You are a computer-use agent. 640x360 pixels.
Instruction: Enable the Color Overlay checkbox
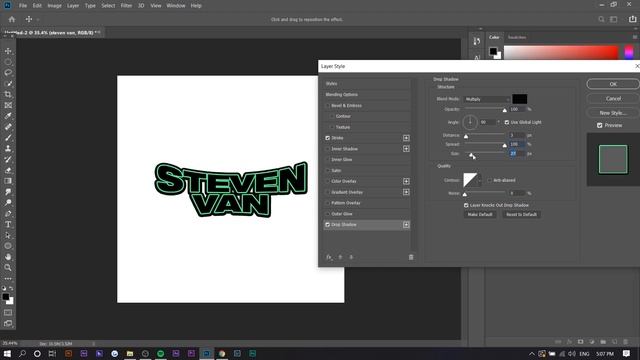click(327, 181)
